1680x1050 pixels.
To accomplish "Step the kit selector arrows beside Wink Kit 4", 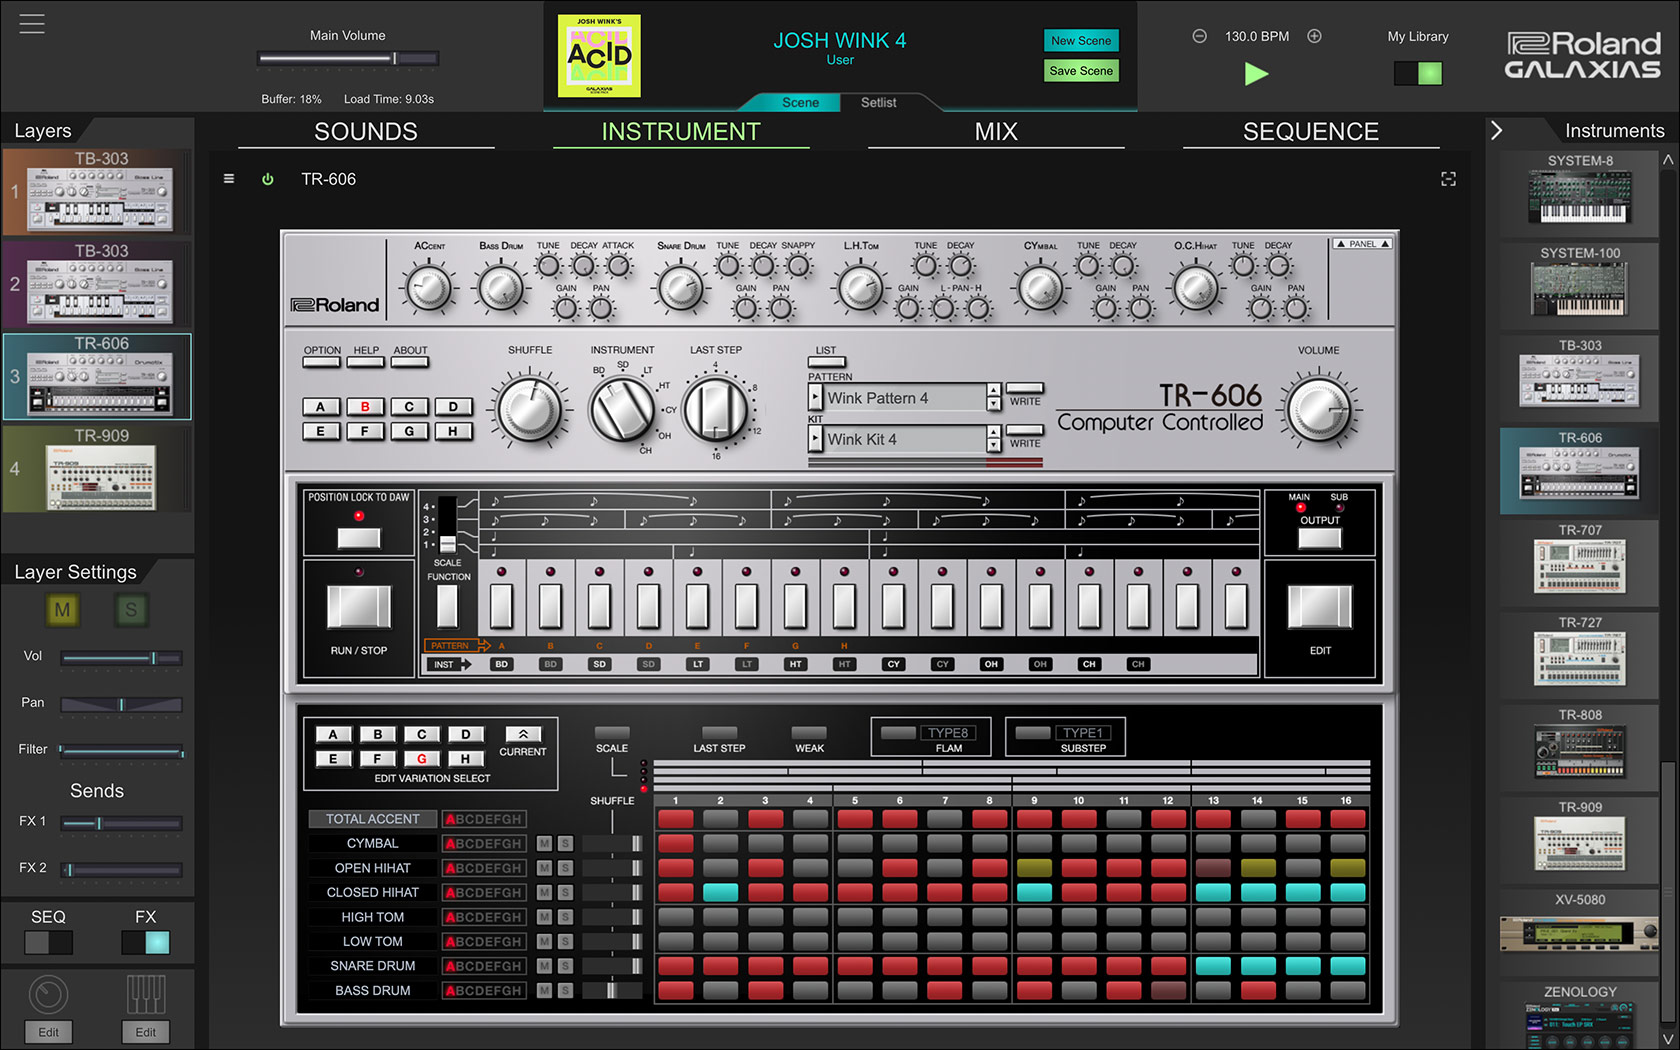I will [x=993, y=439].
